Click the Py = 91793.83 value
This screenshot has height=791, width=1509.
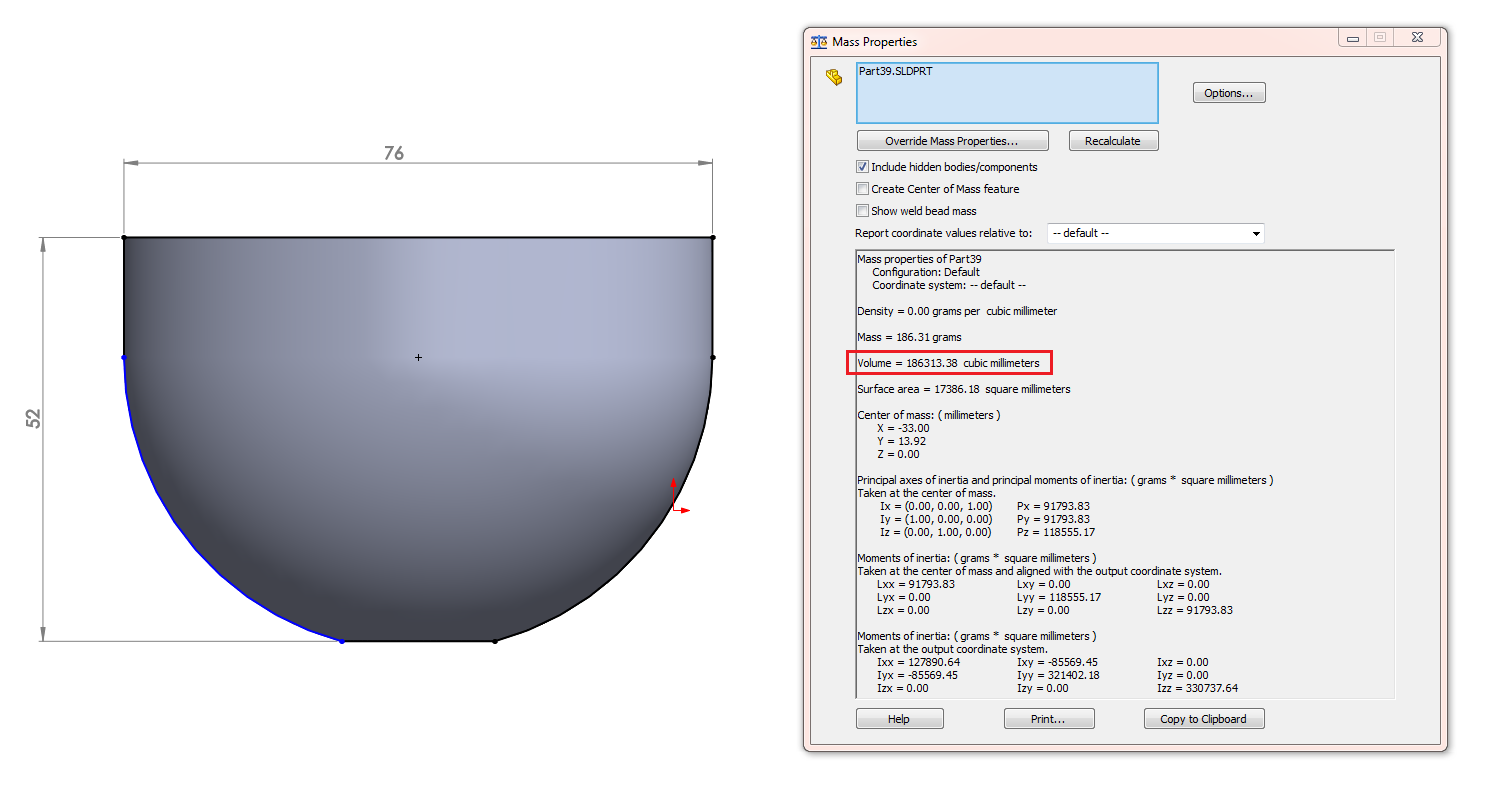coord(1053,519)
